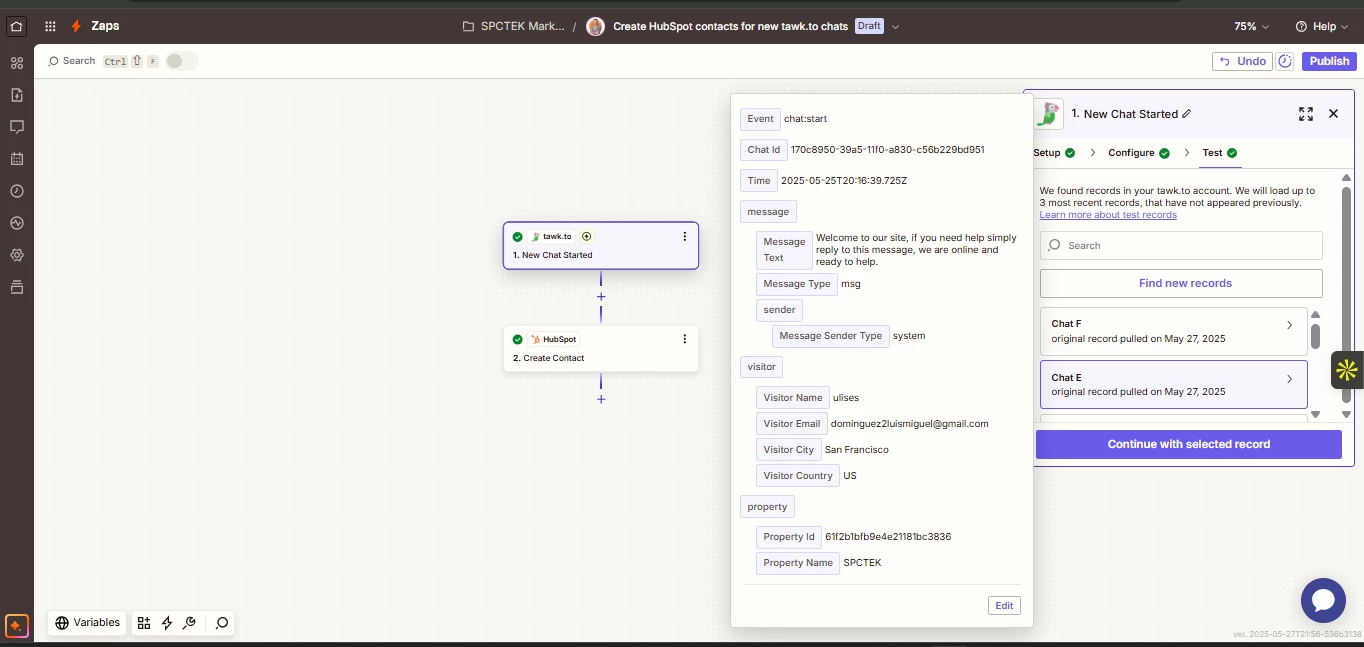Expand the Chat E record
The height and width of the screenshot is (647, 1364).
(x=1289, y=379)
